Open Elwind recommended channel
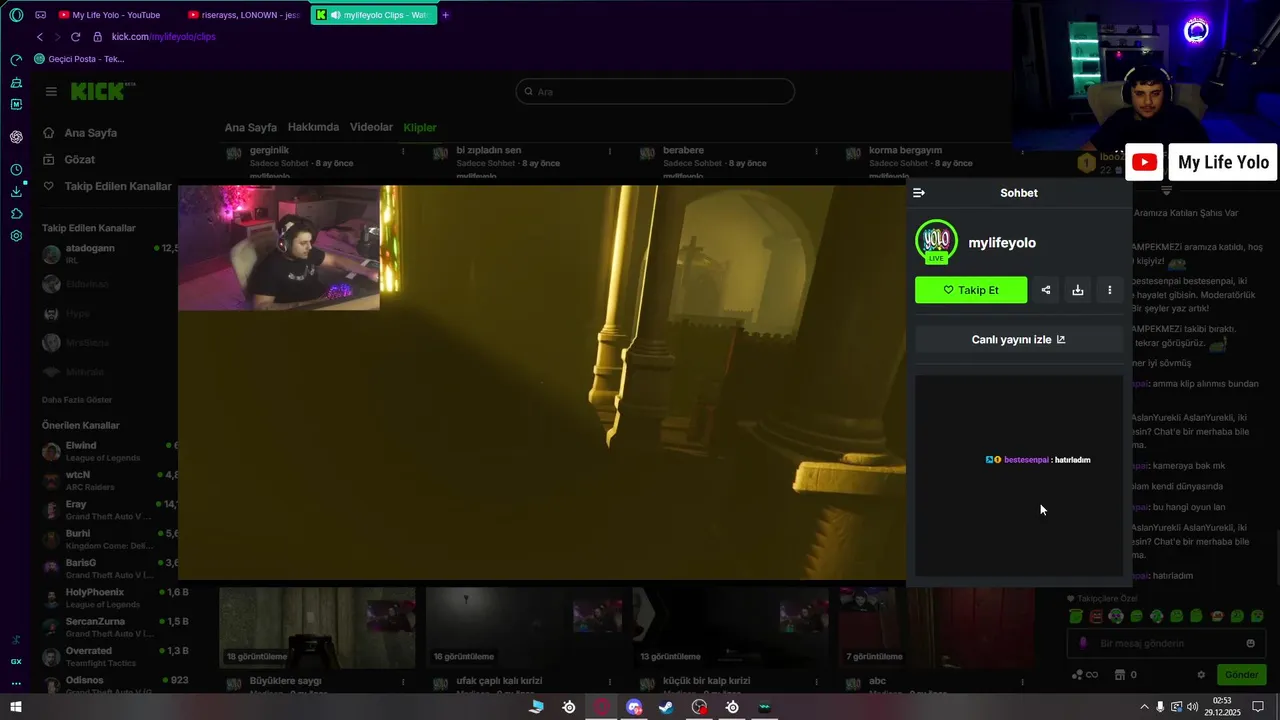The height and width of the screenshot is (720, 1280). [110, 451]
